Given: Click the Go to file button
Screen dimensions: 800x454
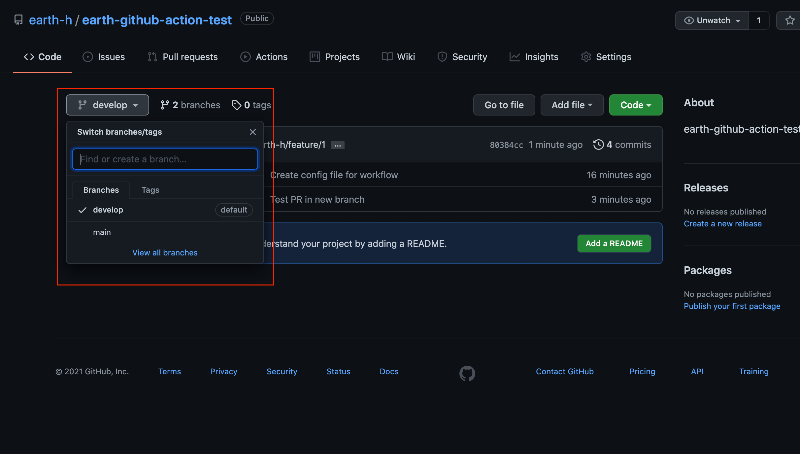Looking at the screenshot, I should coord(504,105).
